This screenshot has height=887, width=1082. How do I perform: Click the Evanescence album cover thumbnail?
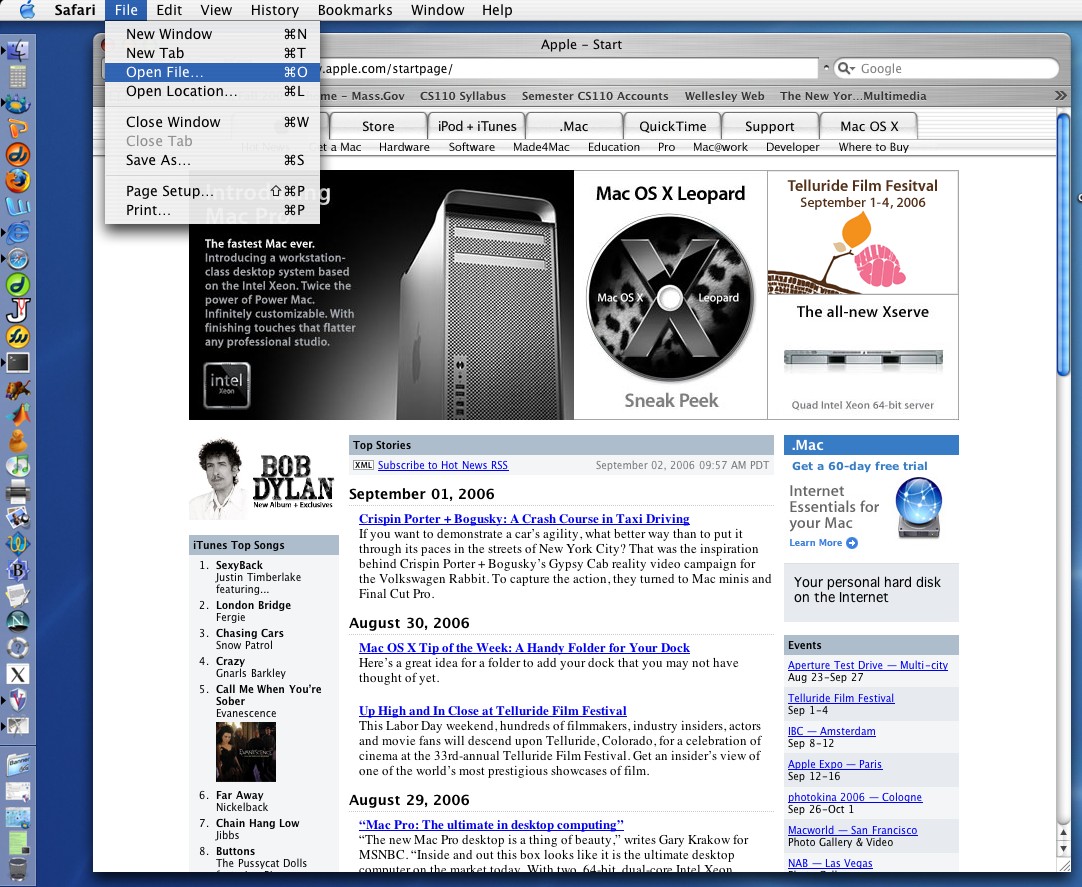click(246, 752)
